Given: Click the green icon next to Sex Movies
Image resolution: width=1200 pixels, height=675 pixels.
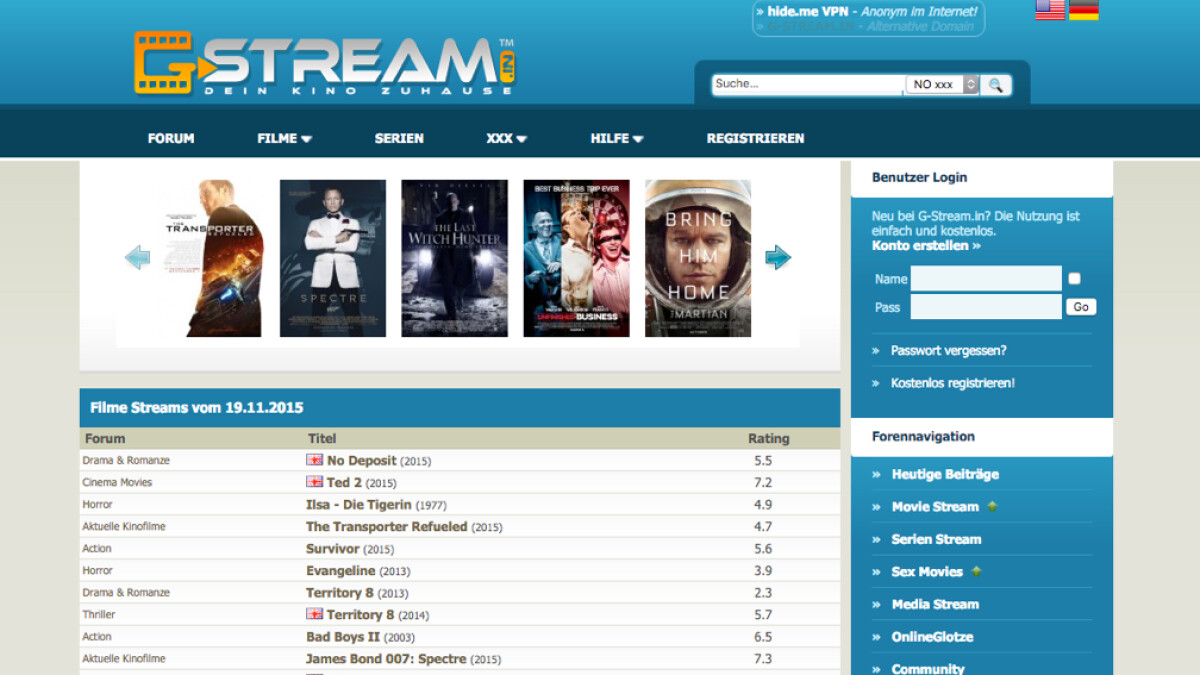Looking at the screenshot, I should coord(975,571).
